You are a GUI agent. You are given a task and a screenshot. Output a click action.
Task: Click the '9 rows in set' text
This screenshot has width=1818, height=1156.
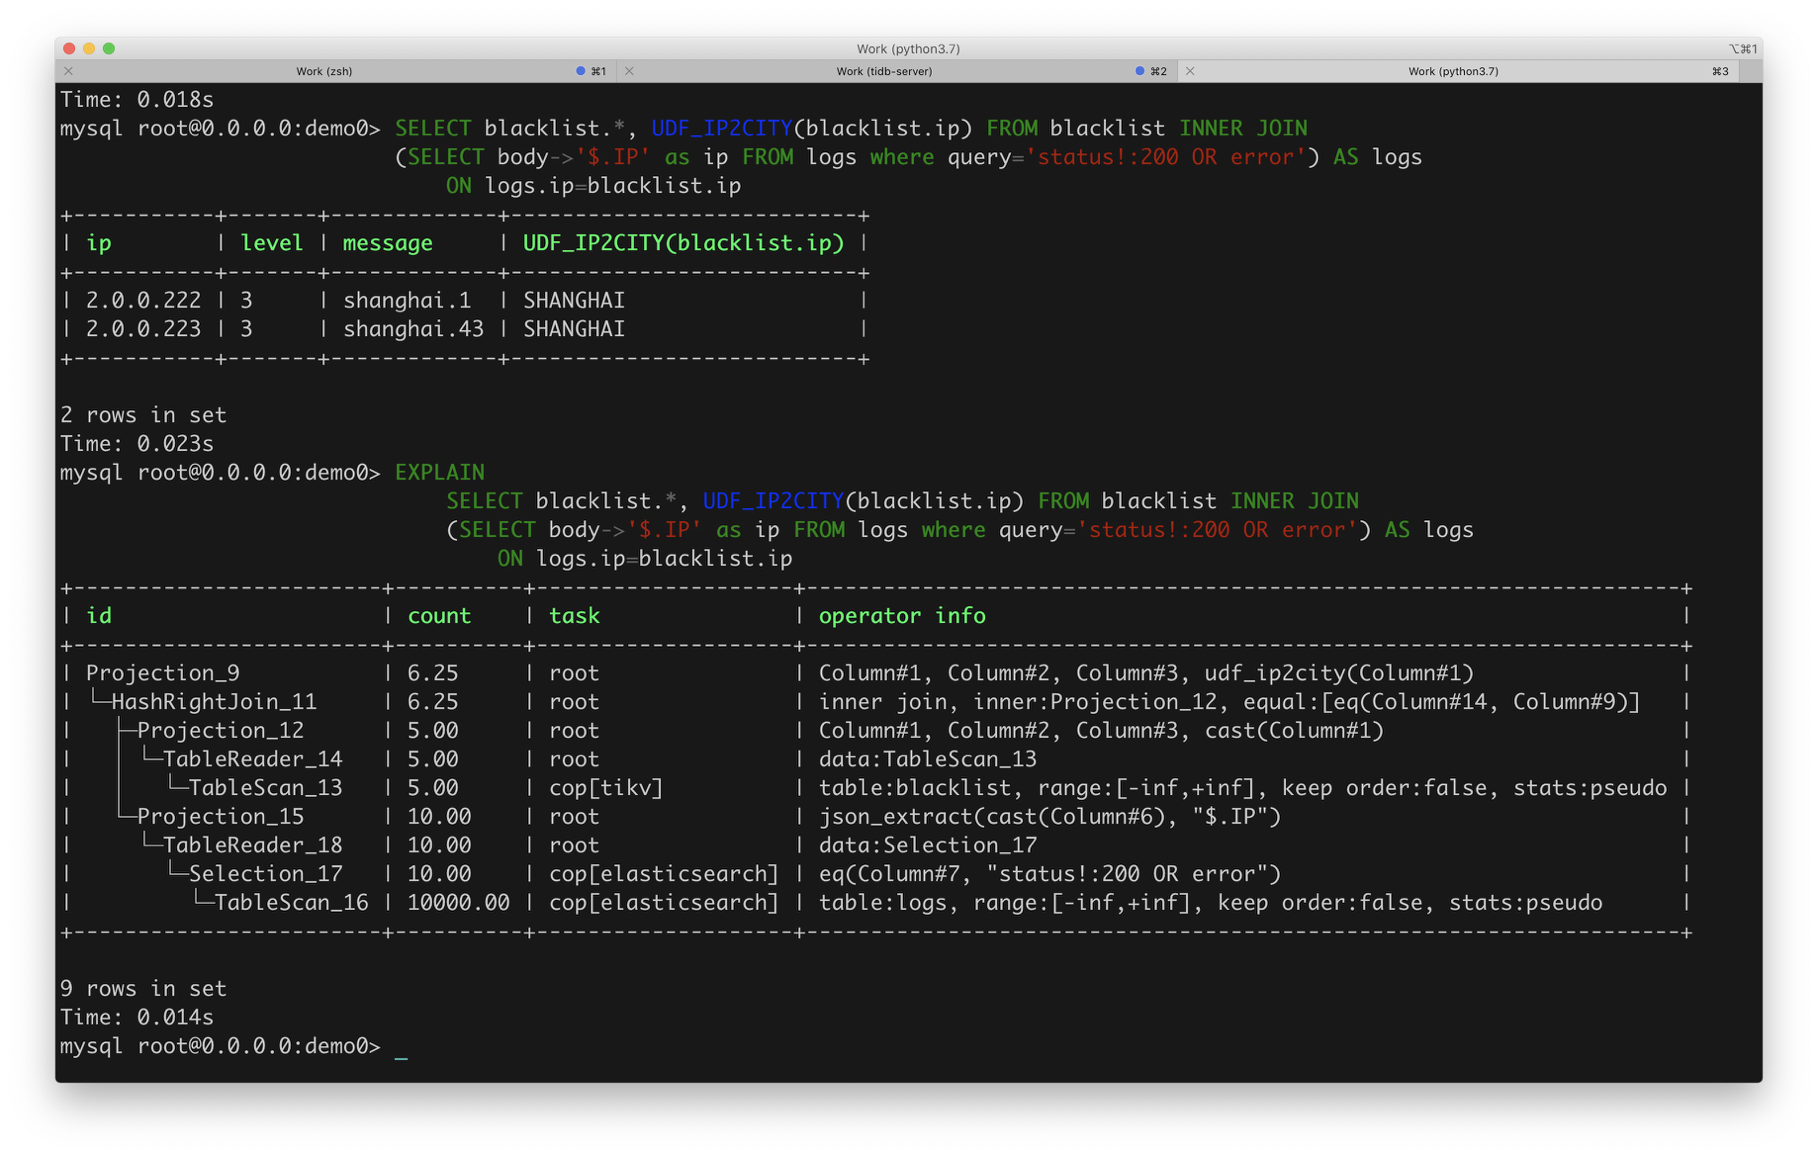point(143,988)
